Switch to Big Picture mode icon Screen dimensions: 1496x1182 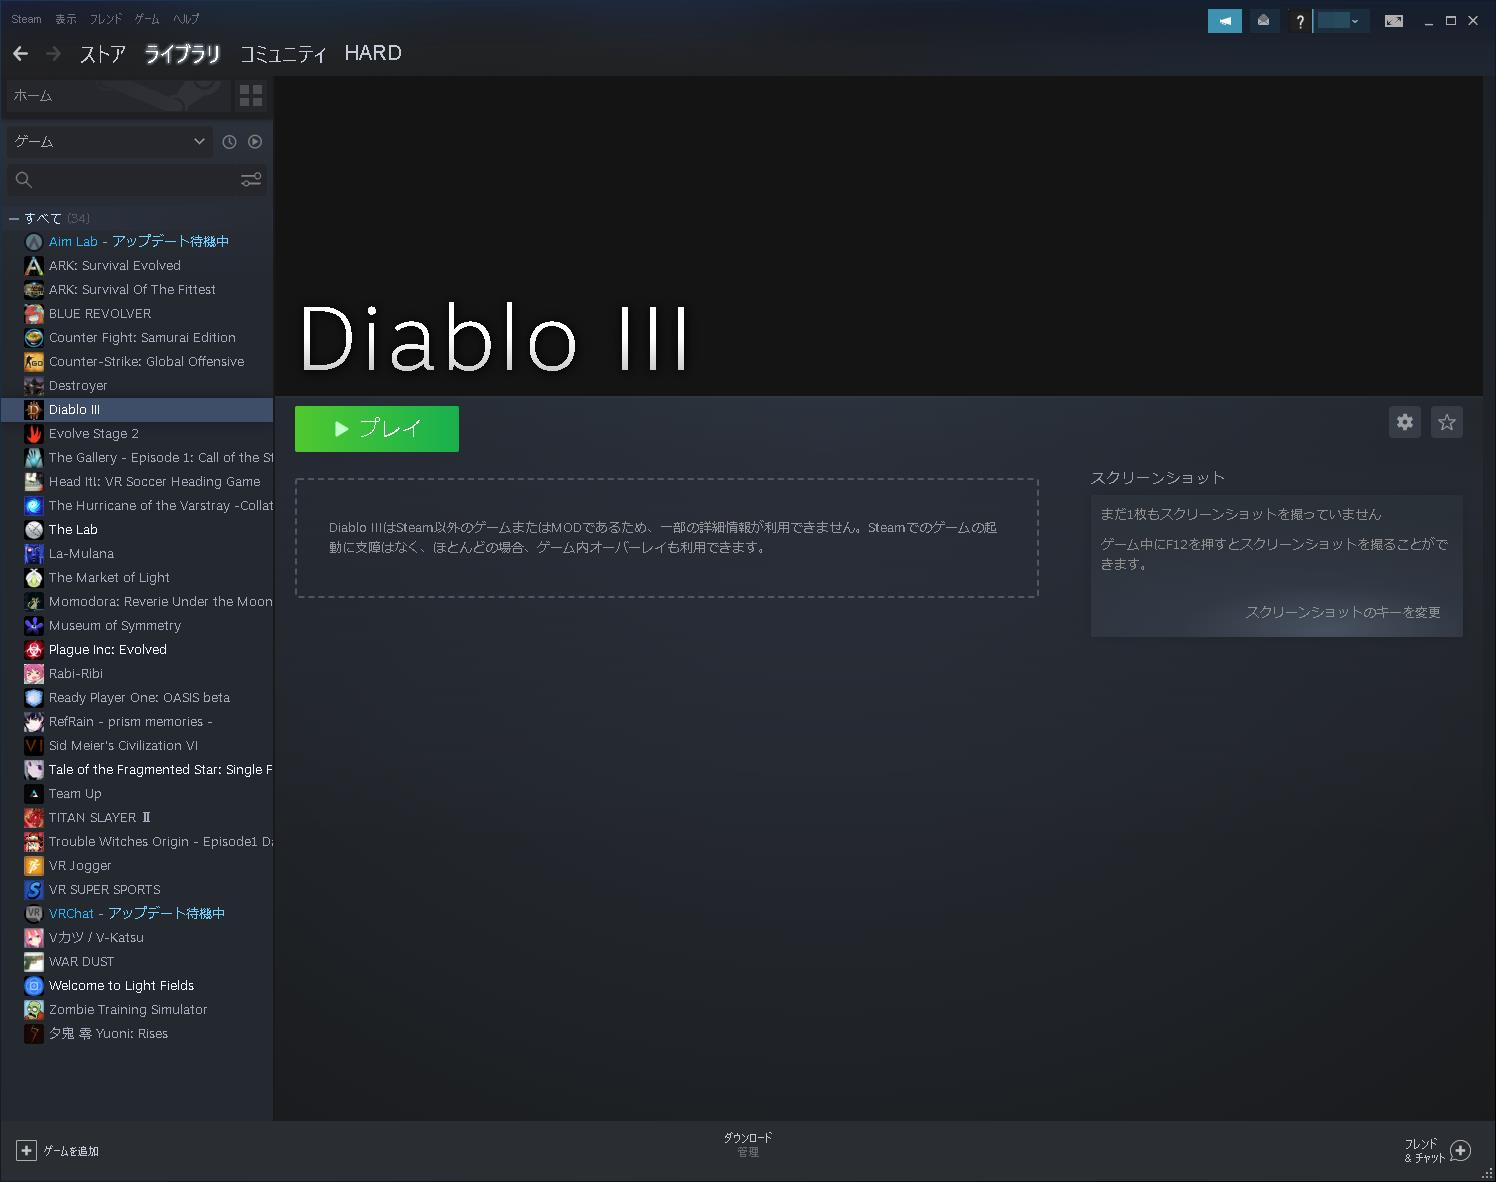coord(1393,20)
